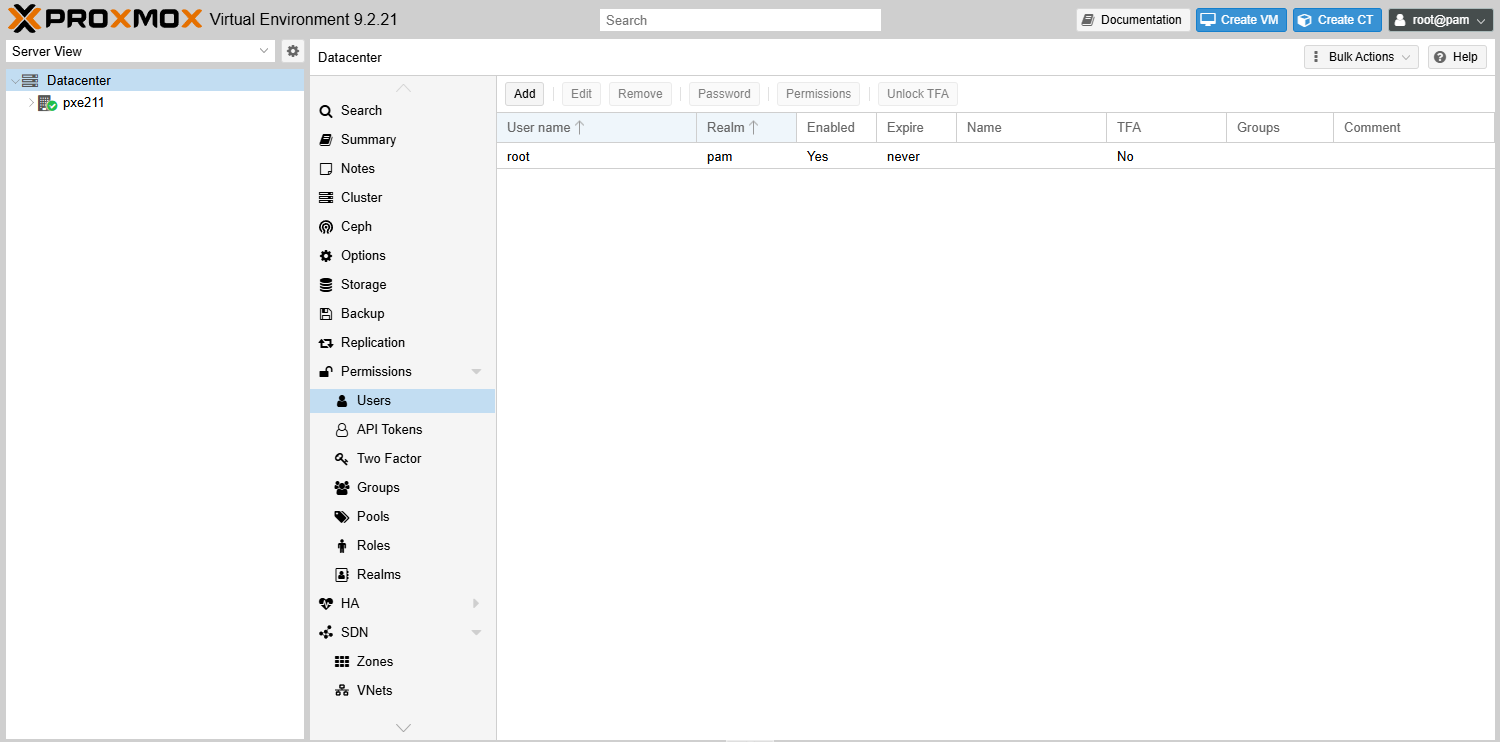Open Realms via its address book icon
The width and height of the screenshot is (1500, 742).
(342, 575)
